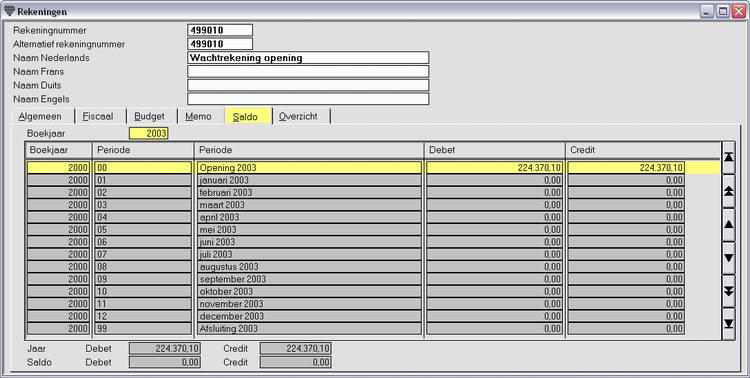Jump to last record navigation button

coord(728,324)
